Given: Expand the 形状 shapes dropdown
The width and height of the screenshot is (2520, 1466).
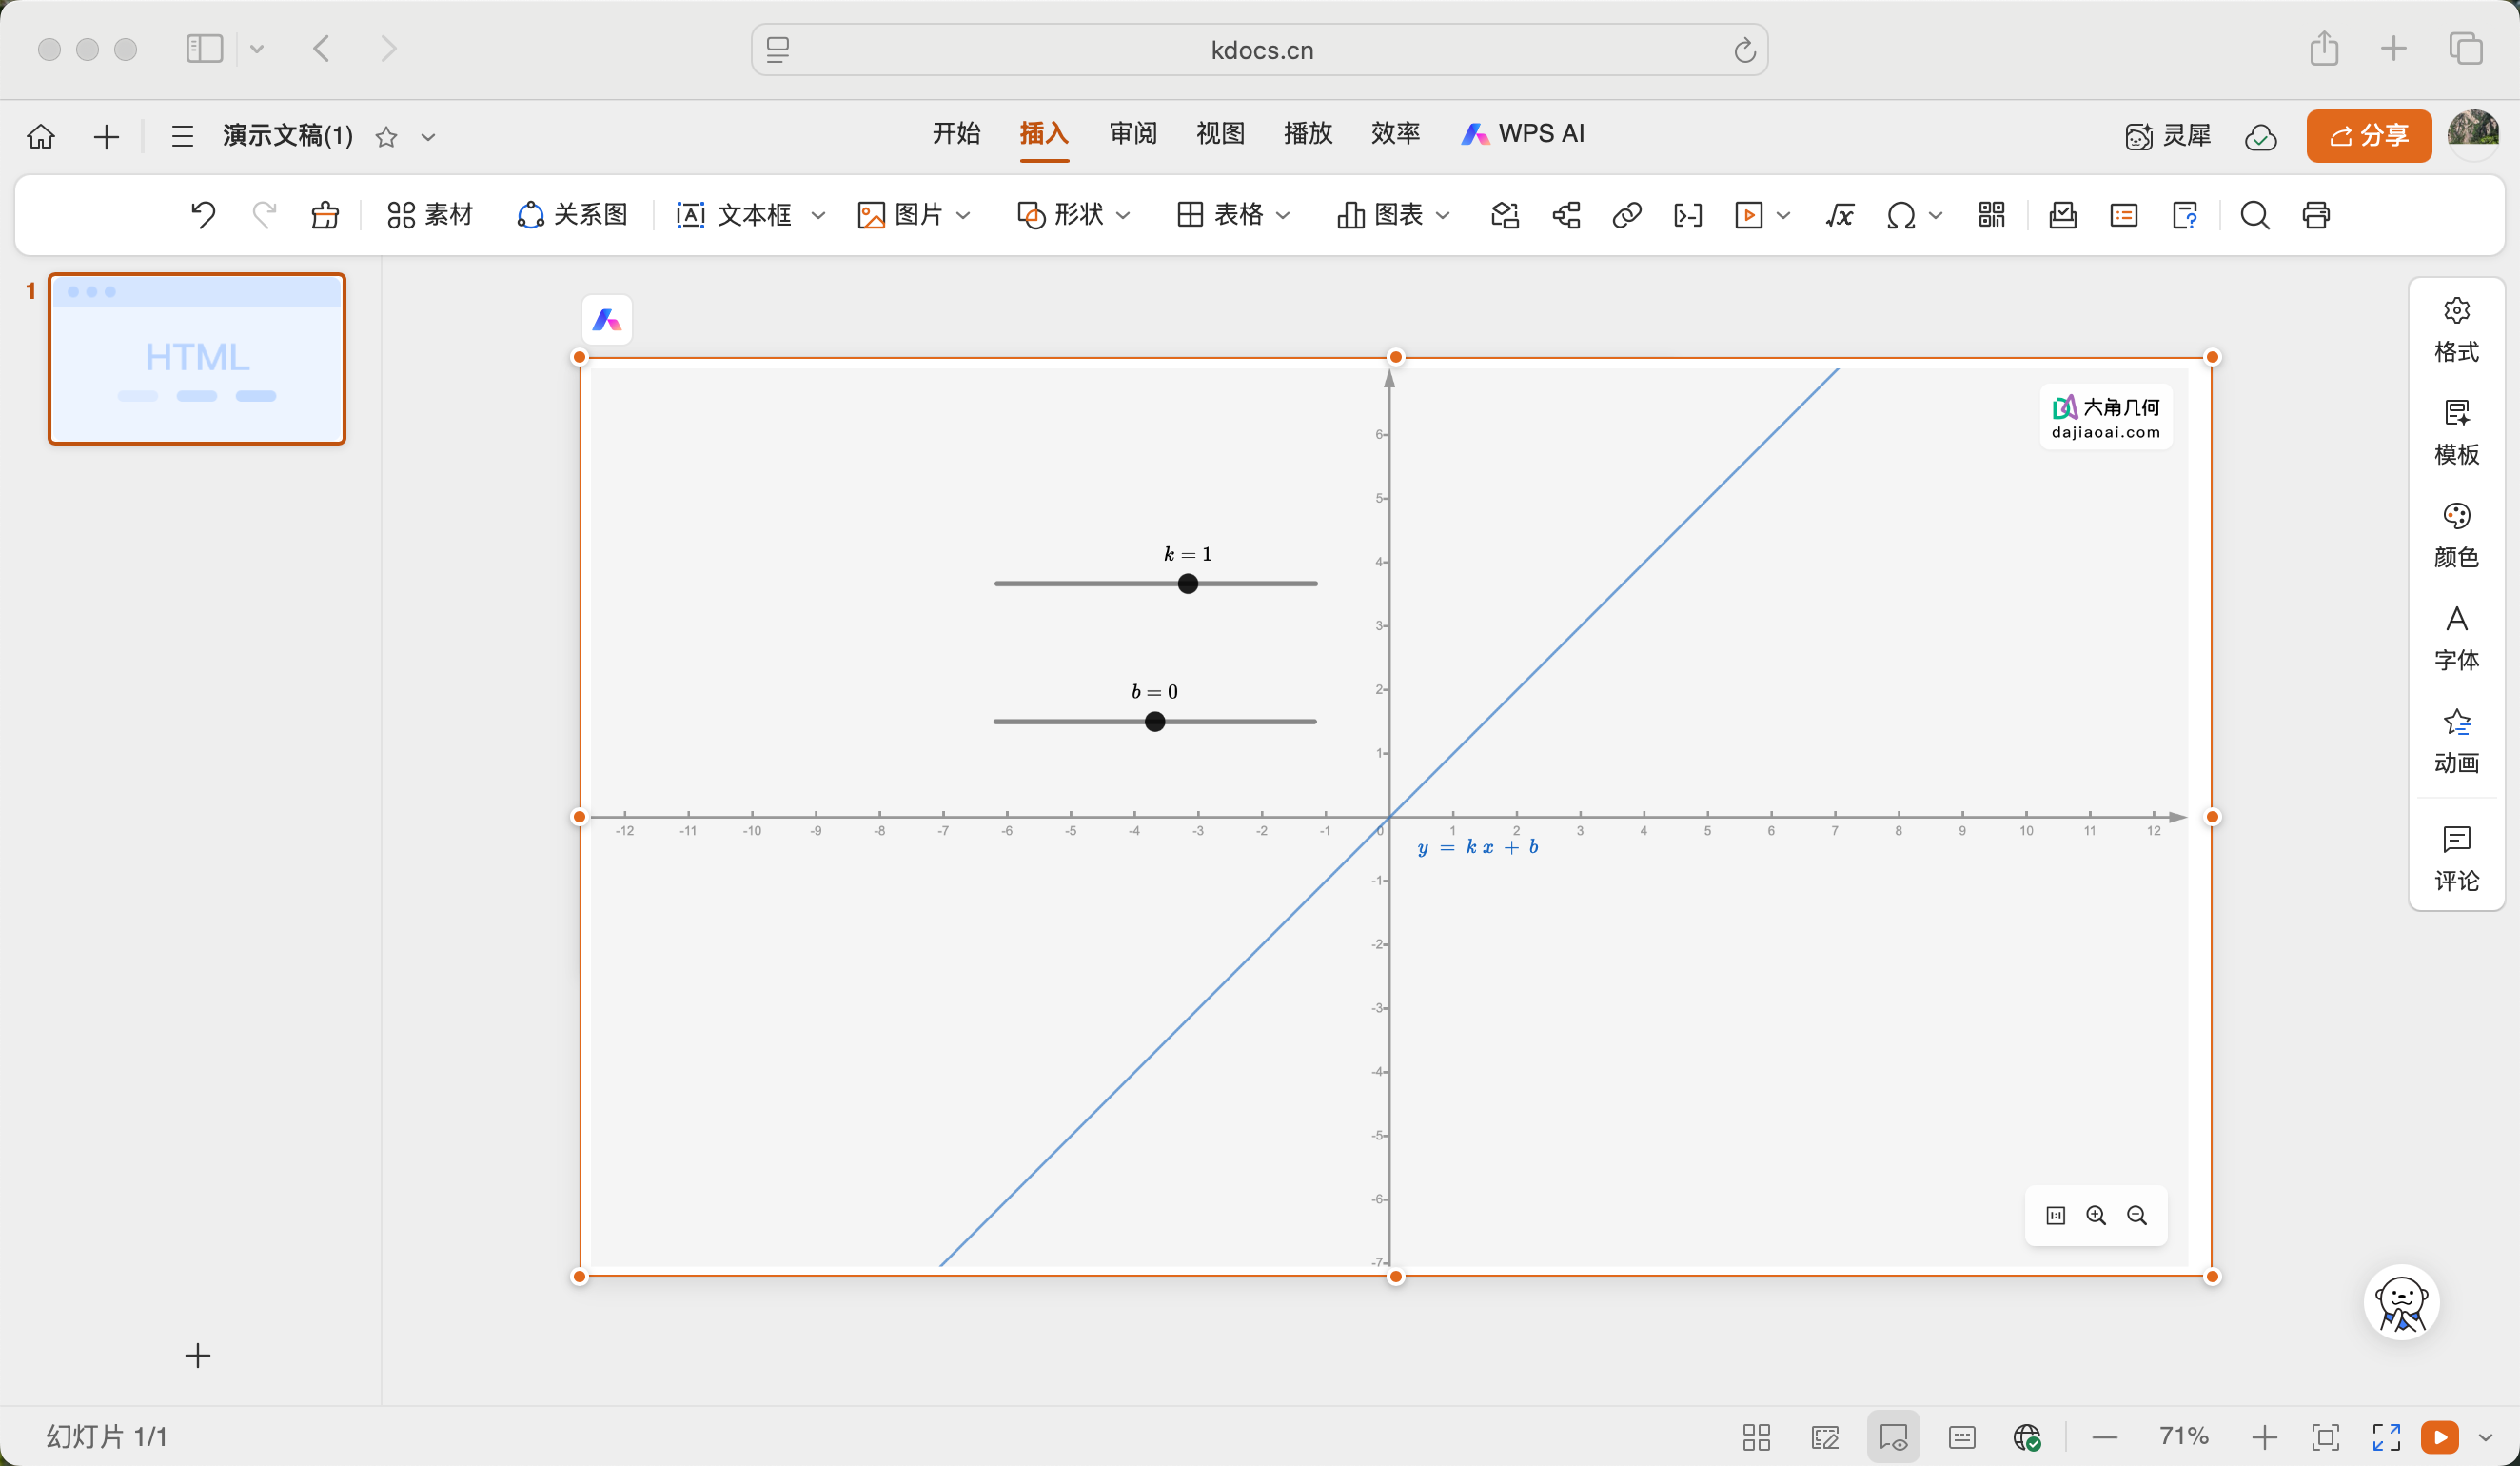Looking at the screenshot, I should pyautogui.click(x=1123, y=214).
